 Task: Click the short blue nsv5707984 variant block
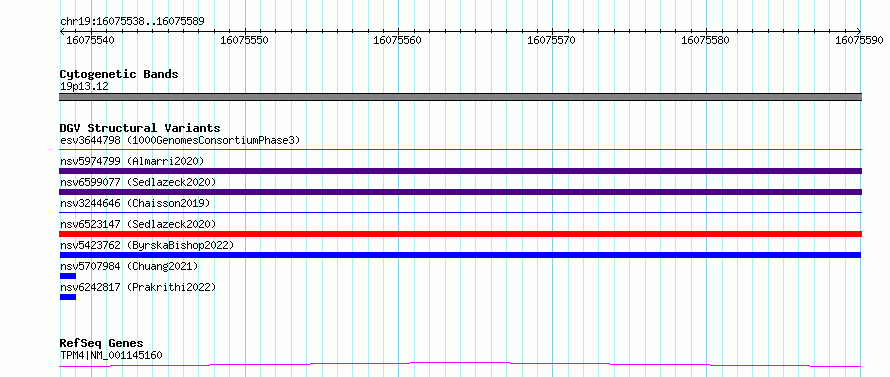coord(68,276)
